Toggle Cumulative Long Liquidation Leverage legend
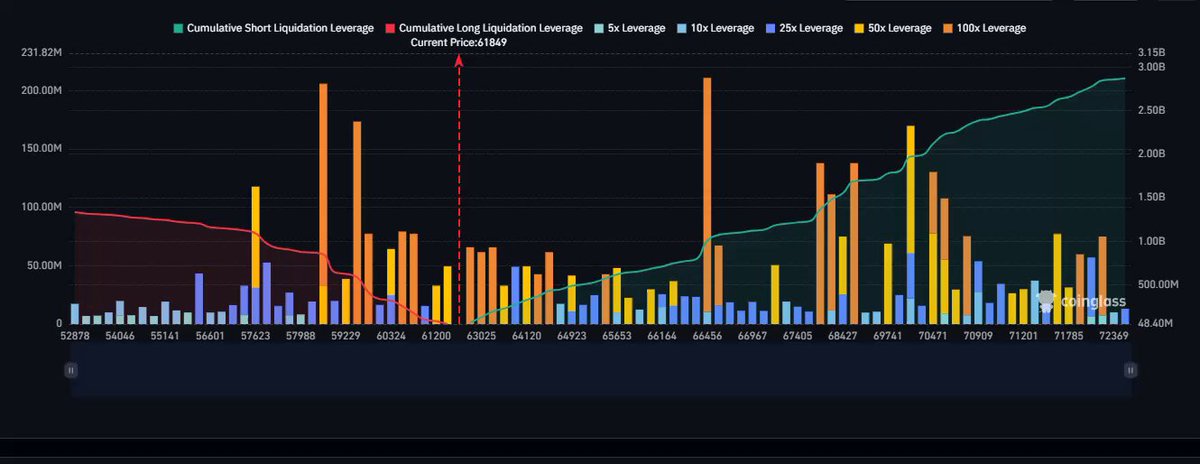Screen dimensions: 1200x464 (484, 28)
